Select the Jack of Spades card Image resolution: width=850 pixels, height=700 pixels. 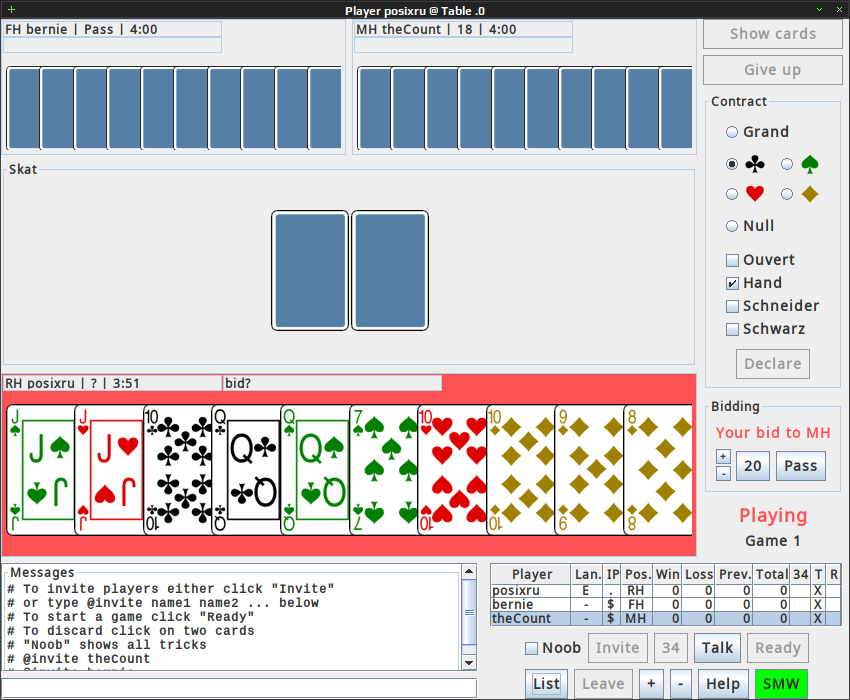click(41, 470)
